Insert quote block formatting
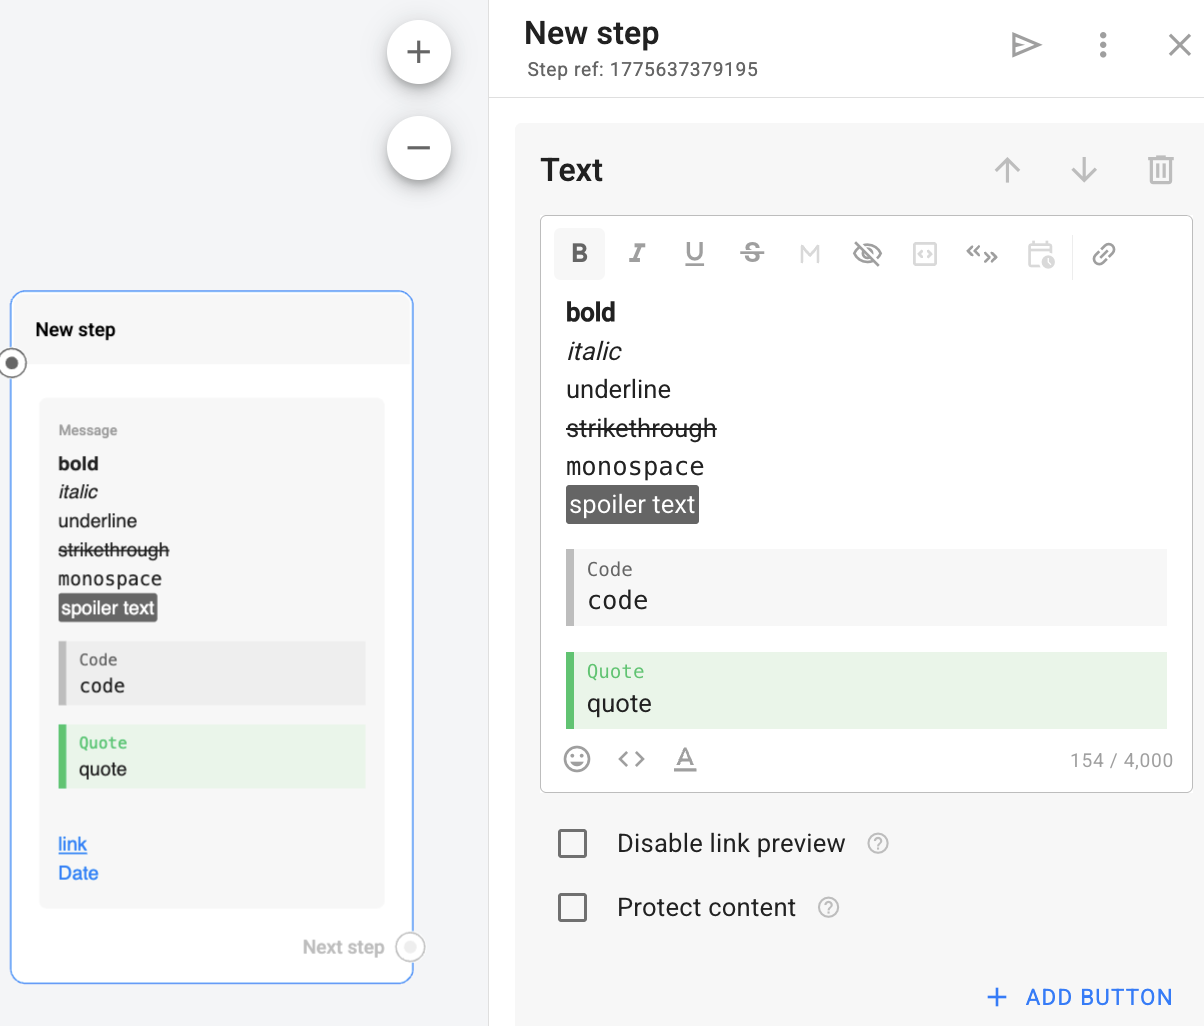 coord(982,254)
